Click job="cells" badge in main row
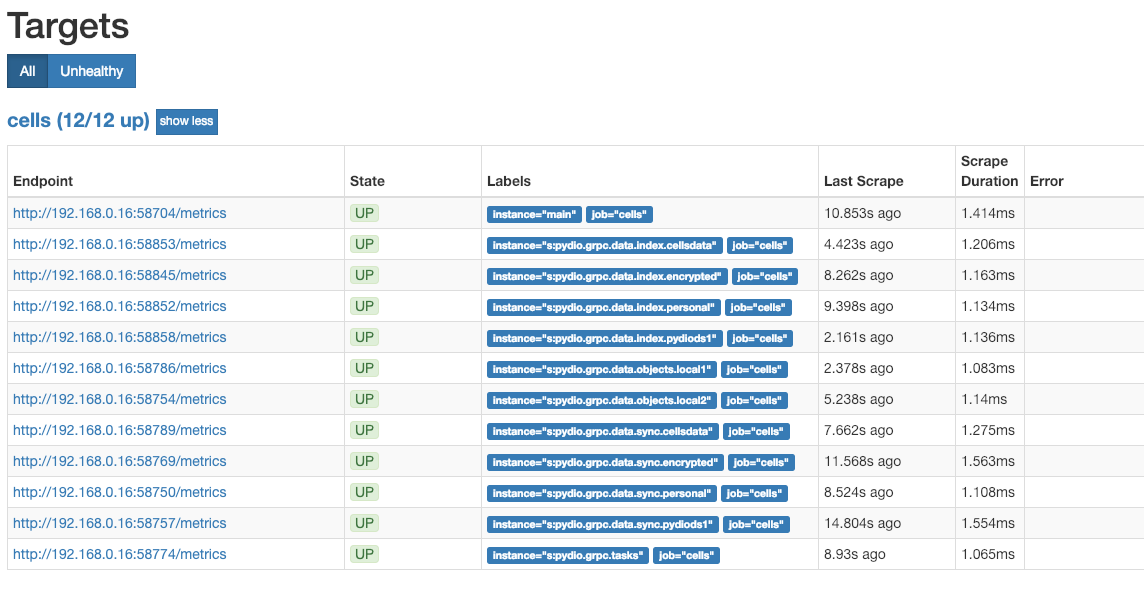This screenshot has width=1144, height=591. pyautogui.click(x=619, y=215)
